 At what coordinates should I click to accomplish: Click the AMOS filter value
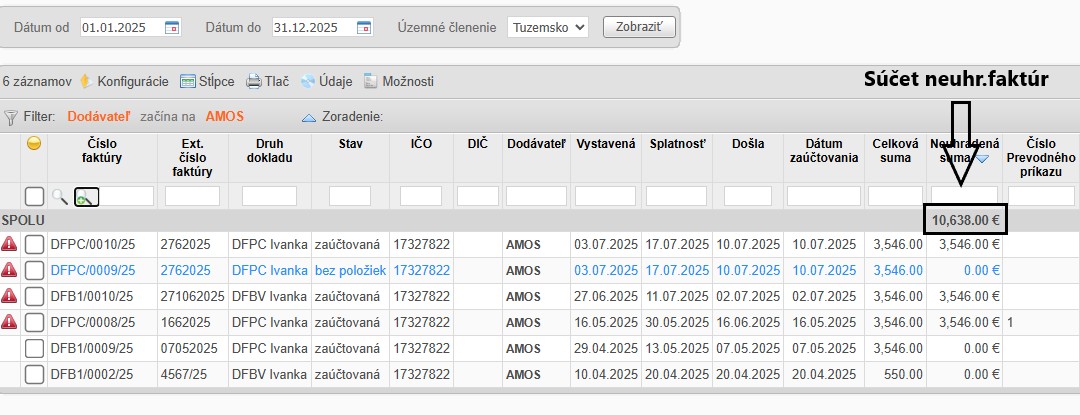225,117
